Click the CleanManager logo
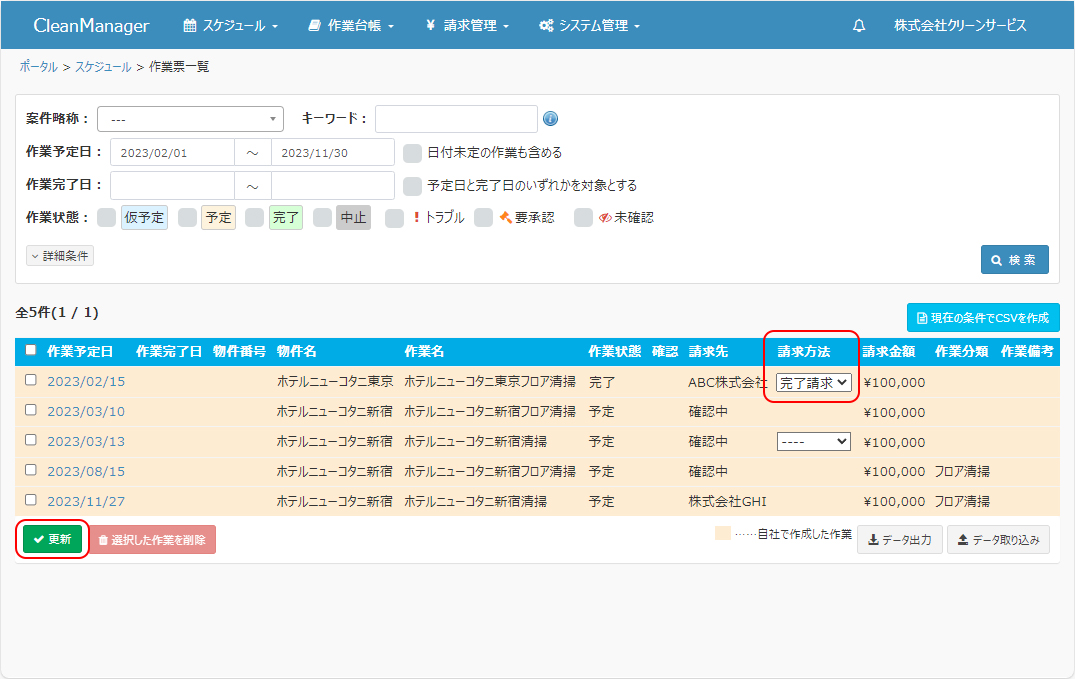The width and height of the screenshot is (1075, 679). (x=91, y=26)
